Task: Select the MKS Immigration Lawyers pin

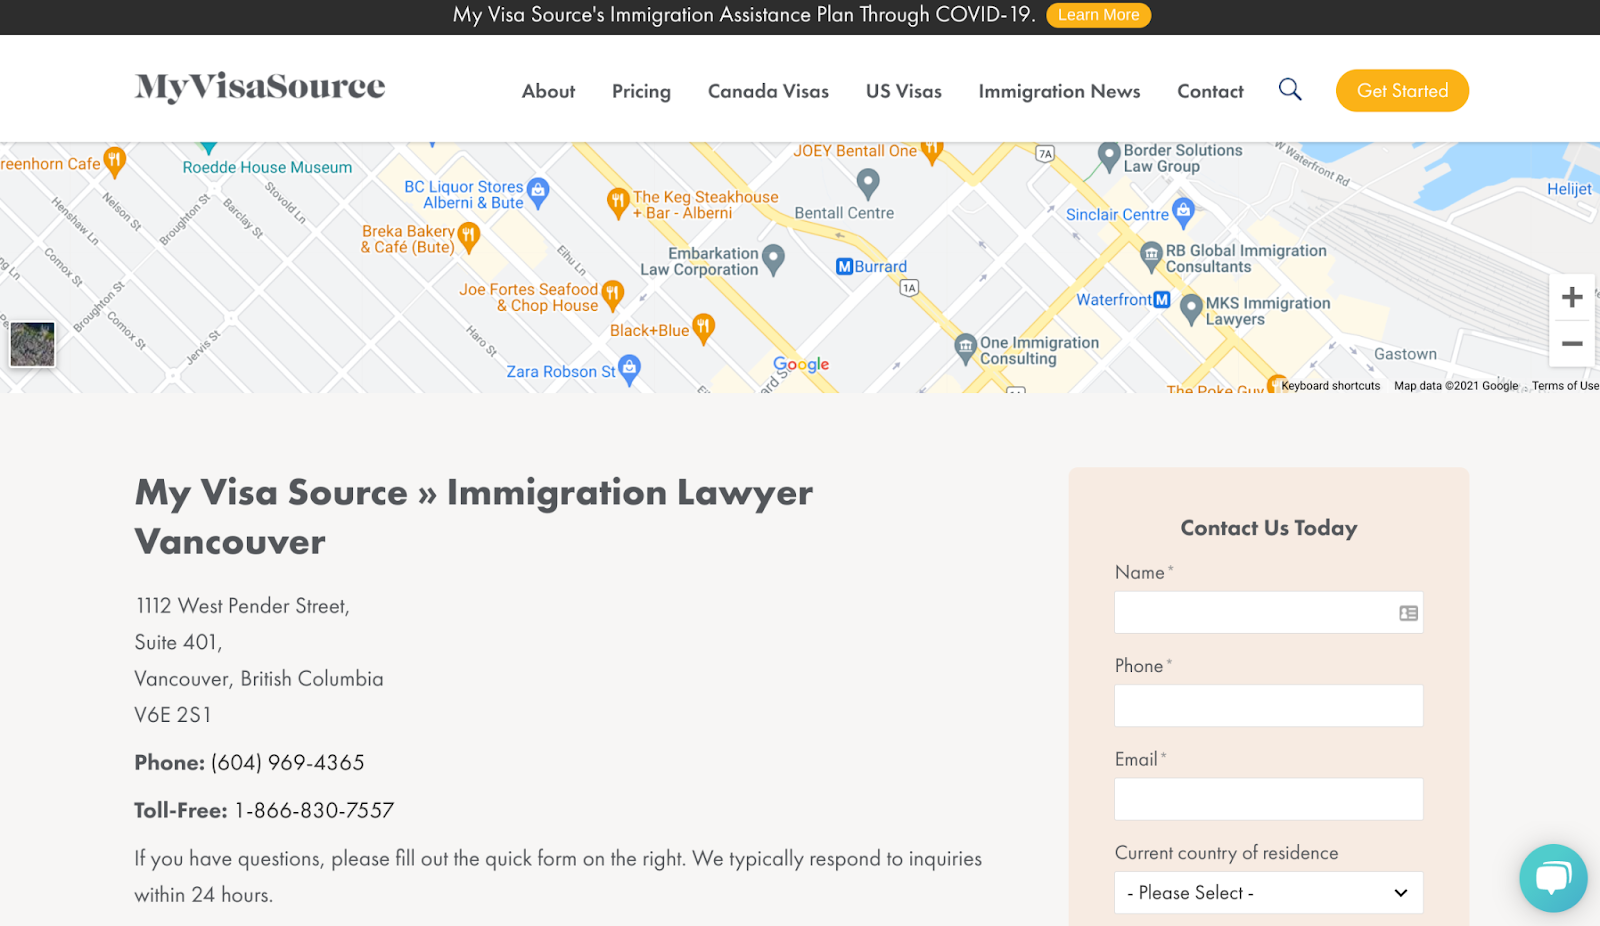Action: (1191, 310)
